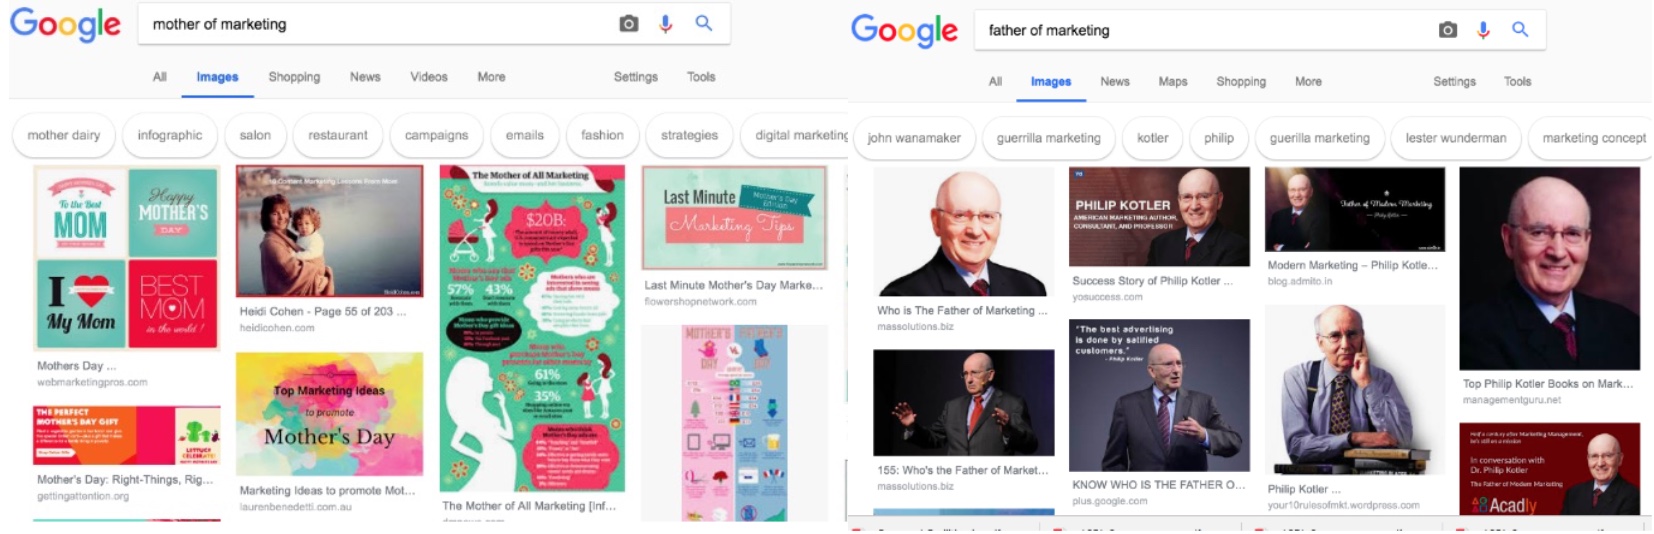
Task: Click microphone icon in "father of marketing" search
Action: point(1483,30)
